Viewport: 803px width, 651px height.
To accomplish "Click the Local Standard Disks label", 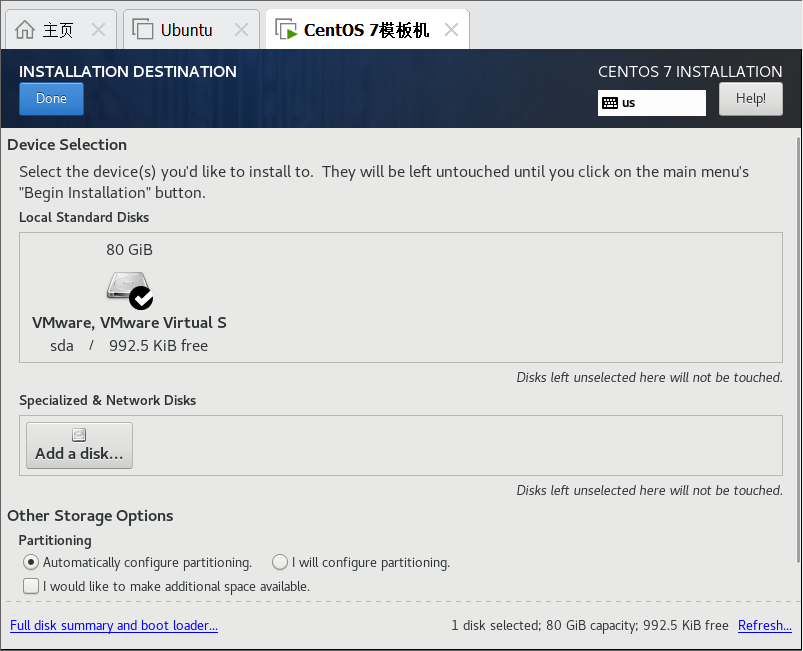I will click(x=84, y=217).
